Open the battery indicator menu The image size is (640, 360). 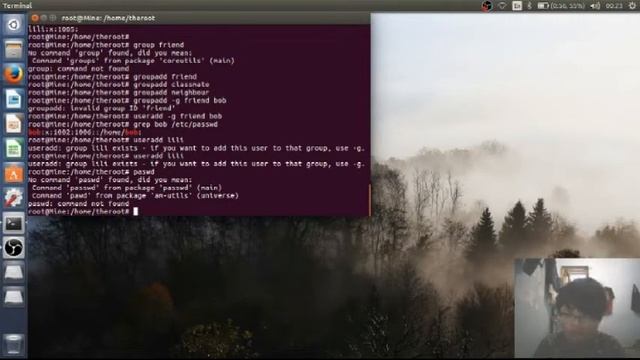[x=561, y=6]
